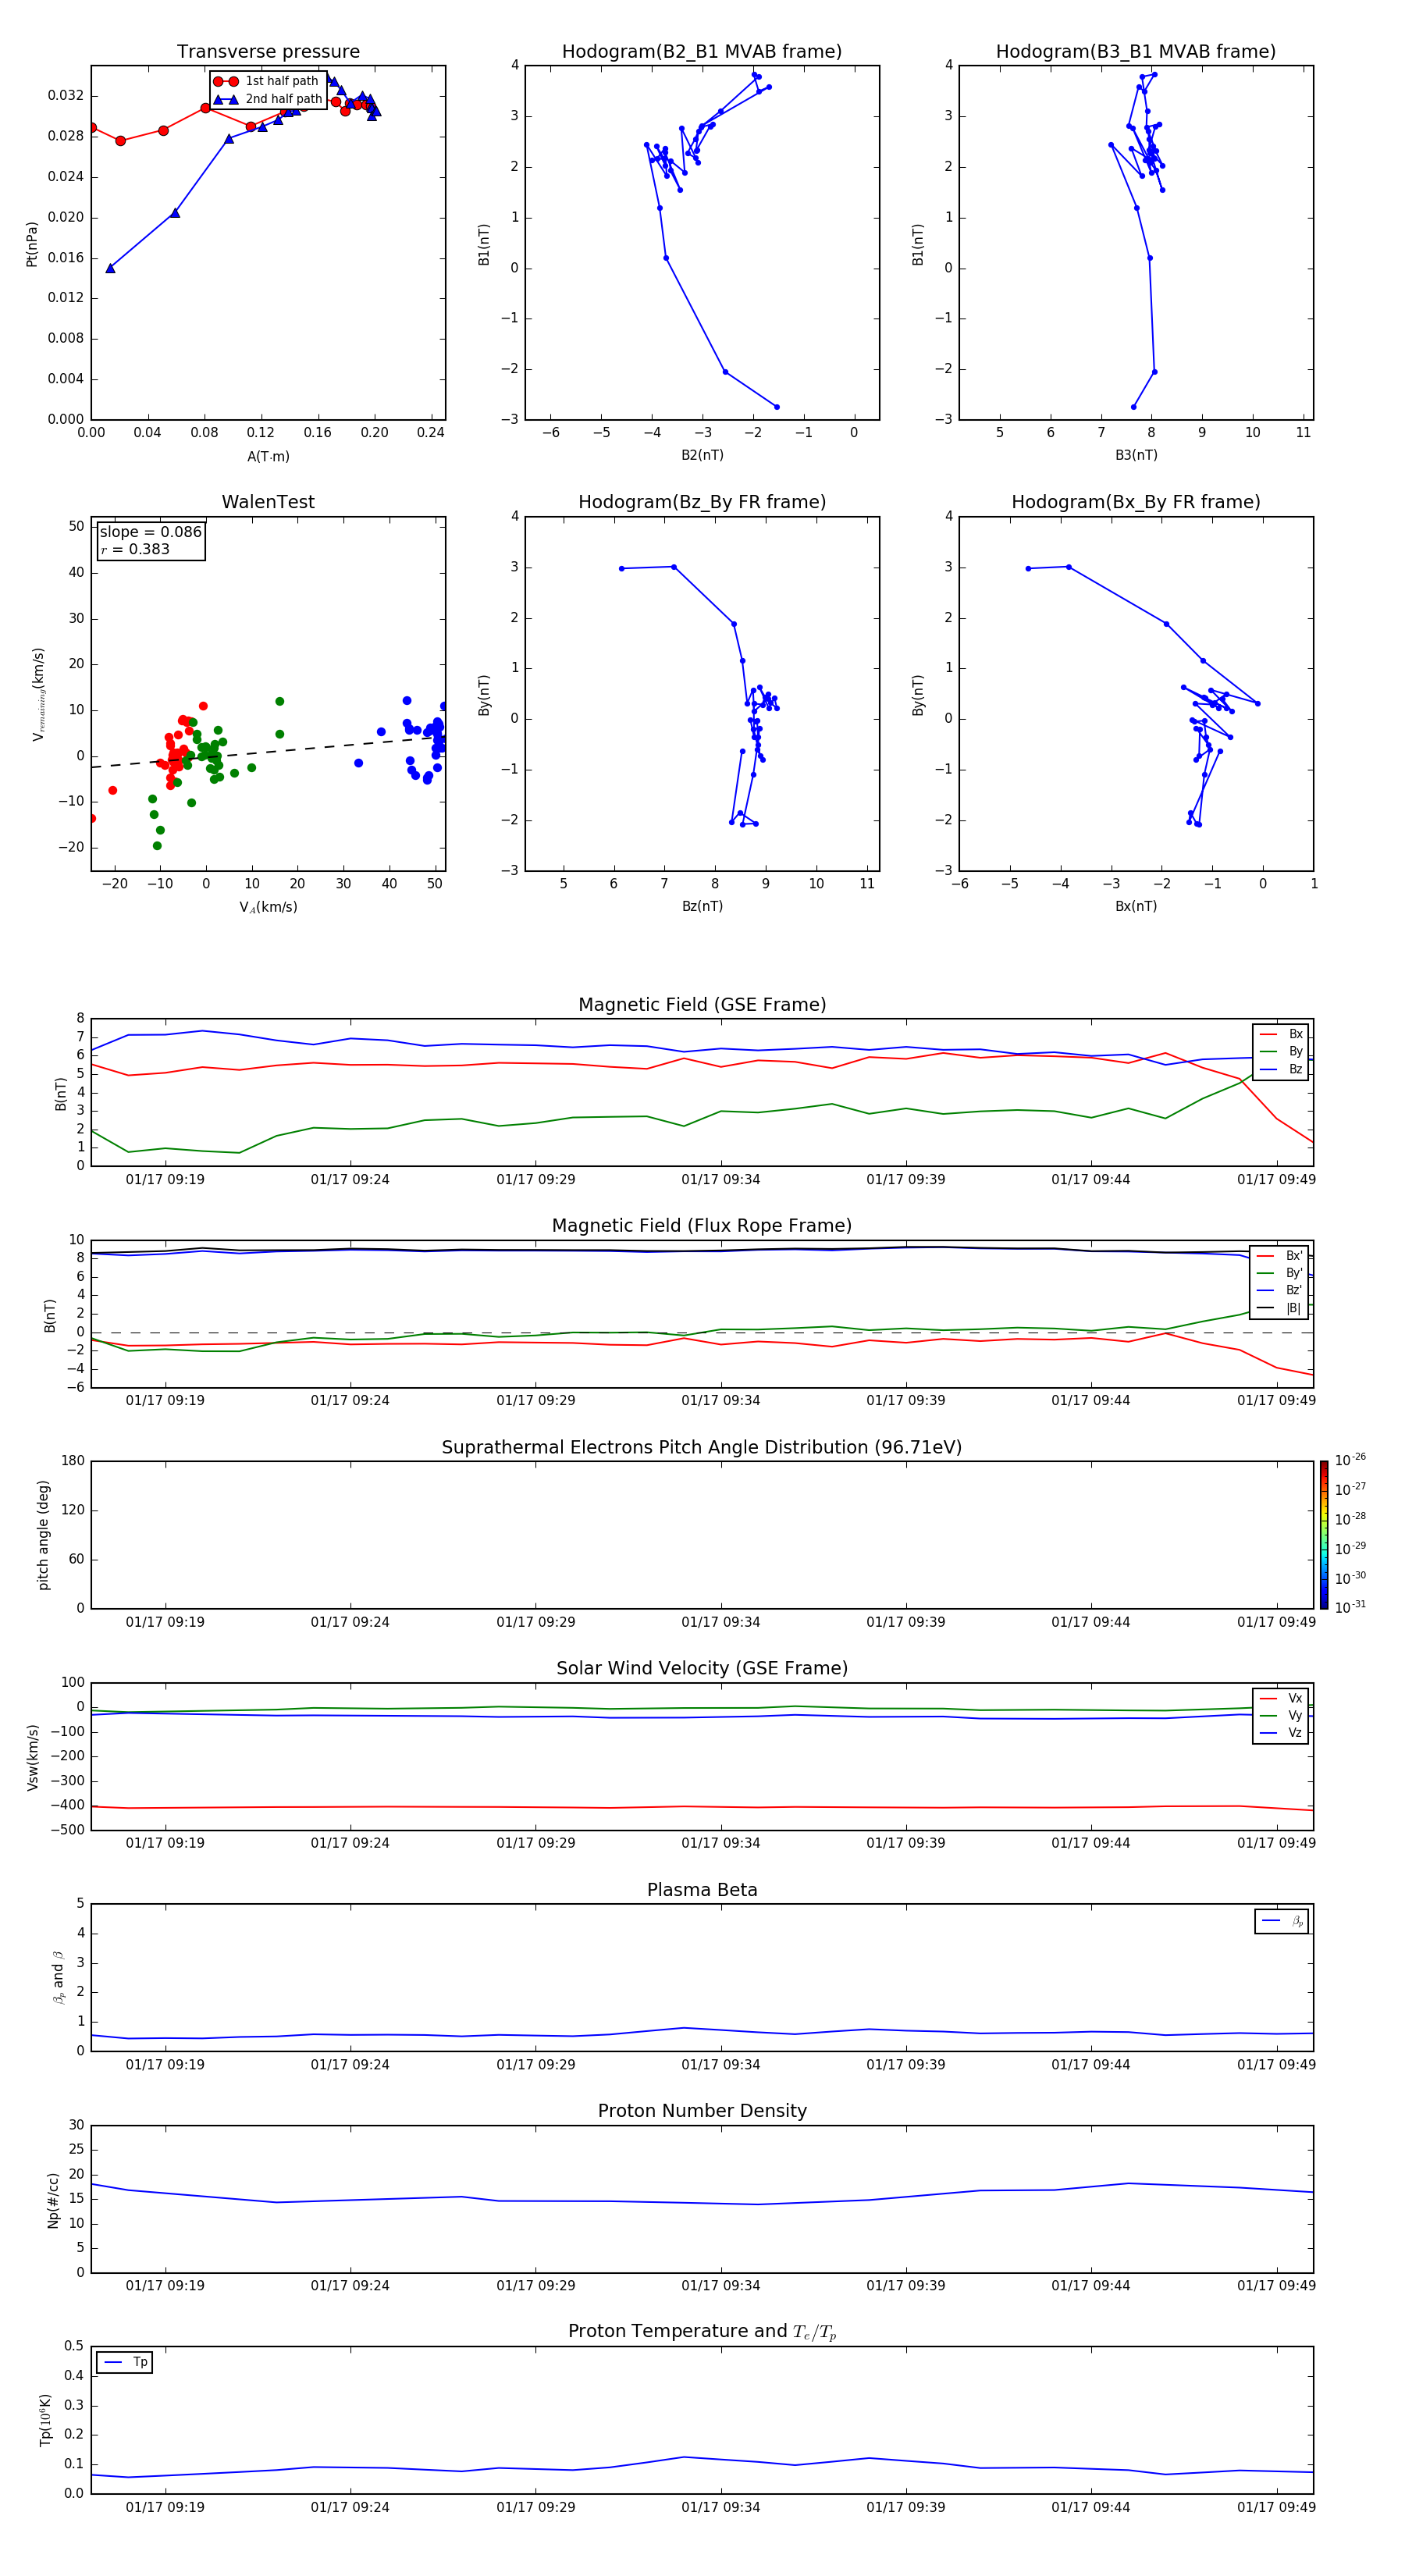
Task: Click the 'VA(km/s)' x-axis label
Action: coord(268,907)
